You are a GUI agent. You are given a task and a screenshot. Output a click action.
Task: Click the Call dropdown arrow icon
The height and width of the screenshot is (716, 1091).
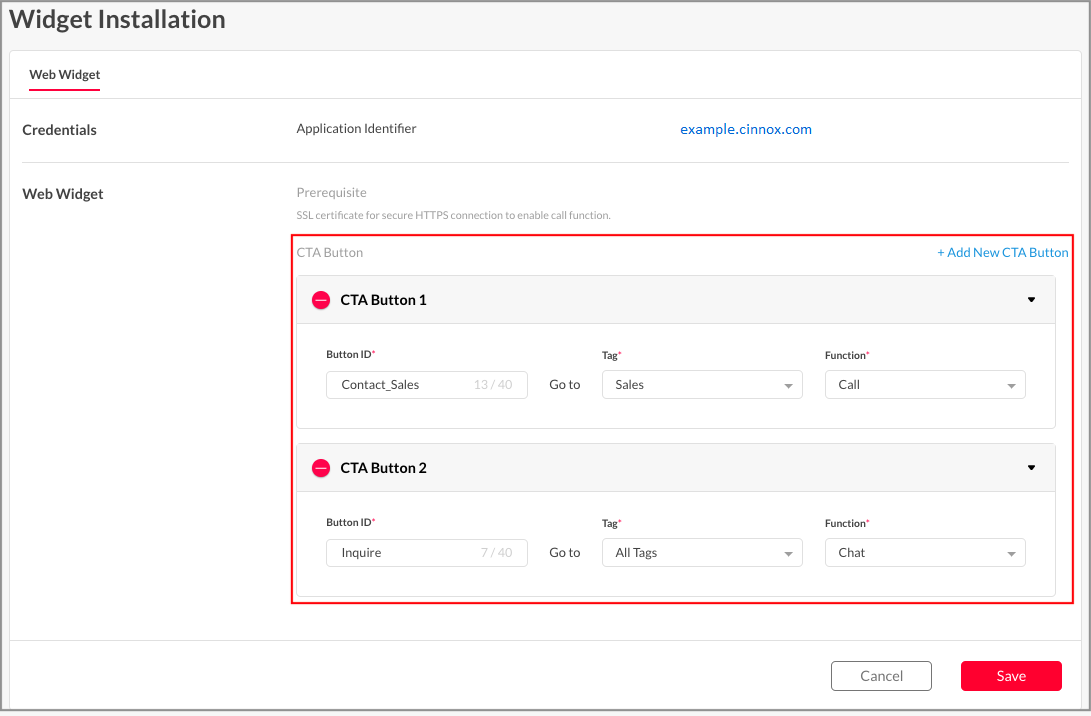click(1011, 386)
